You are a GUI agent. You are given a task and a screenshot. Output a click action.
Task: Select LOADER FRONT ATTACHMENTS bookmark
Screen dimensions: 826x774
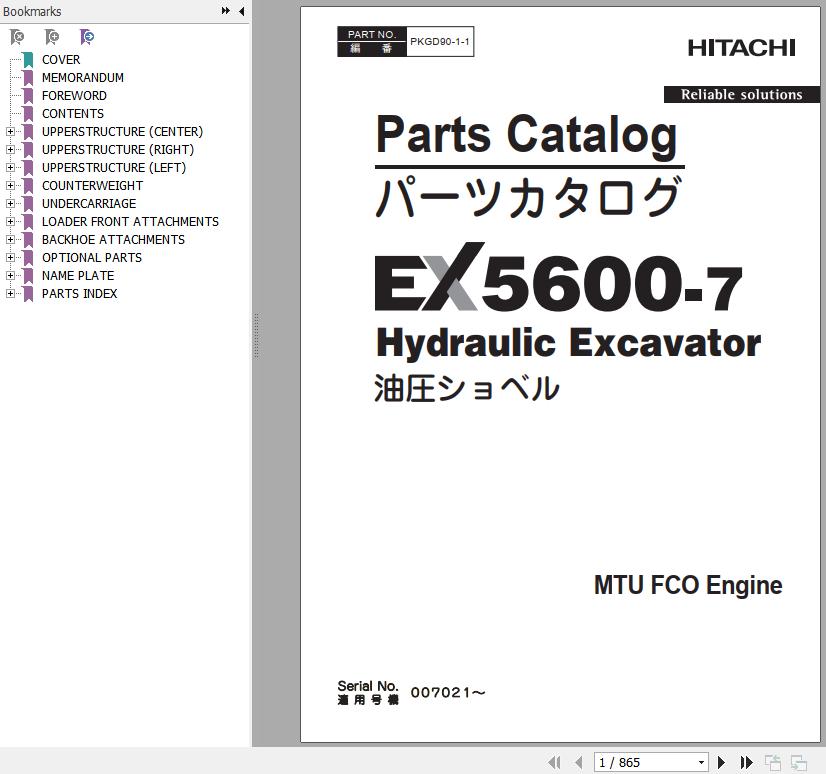(130, 221)
